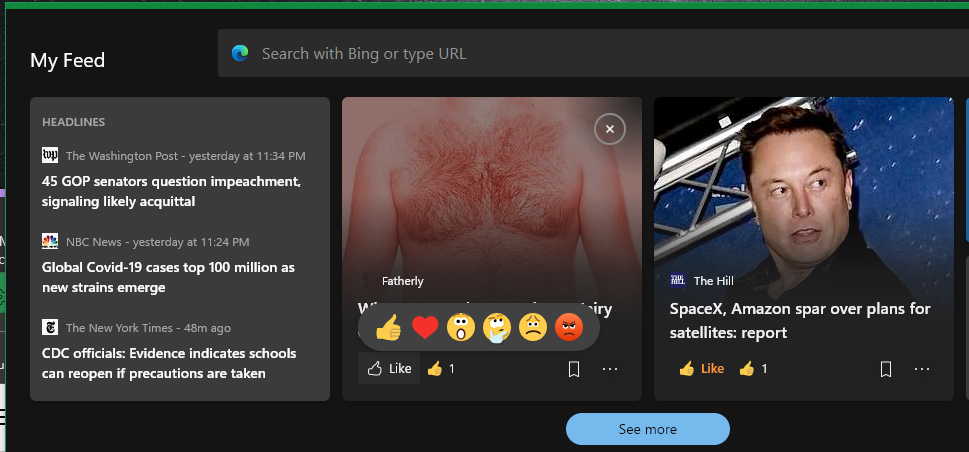The height and width of the screenshot is (452, 969).
Task: Click the HEADLINES section label
Action: pyautogui.click(x=74, y=122)
